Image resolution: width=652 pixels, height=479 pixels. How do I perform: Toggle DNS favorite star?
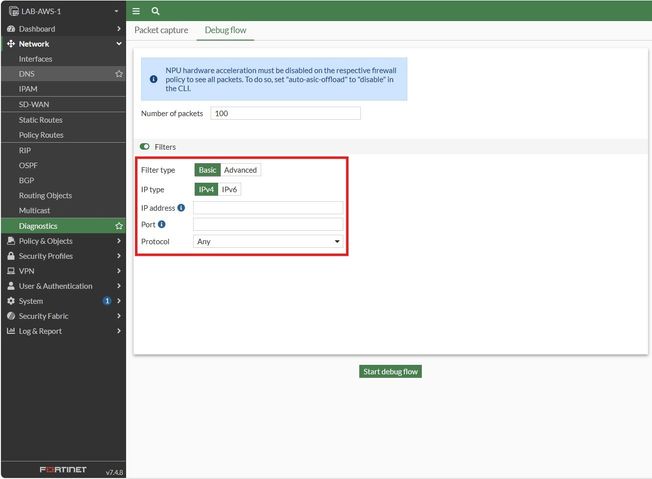coord(119,74)
